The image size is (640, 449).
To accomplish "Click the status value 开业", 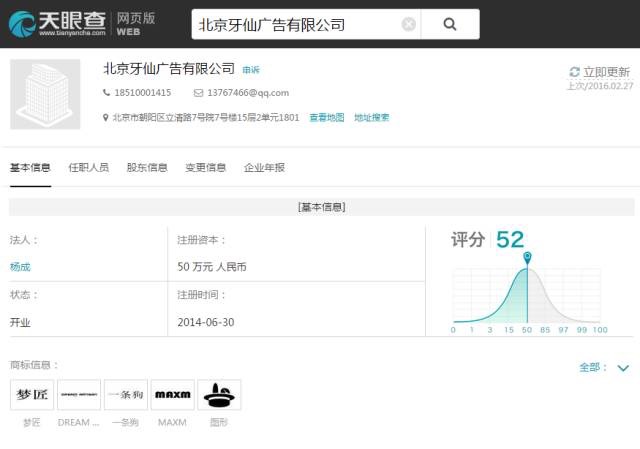I will click(20, 322).
